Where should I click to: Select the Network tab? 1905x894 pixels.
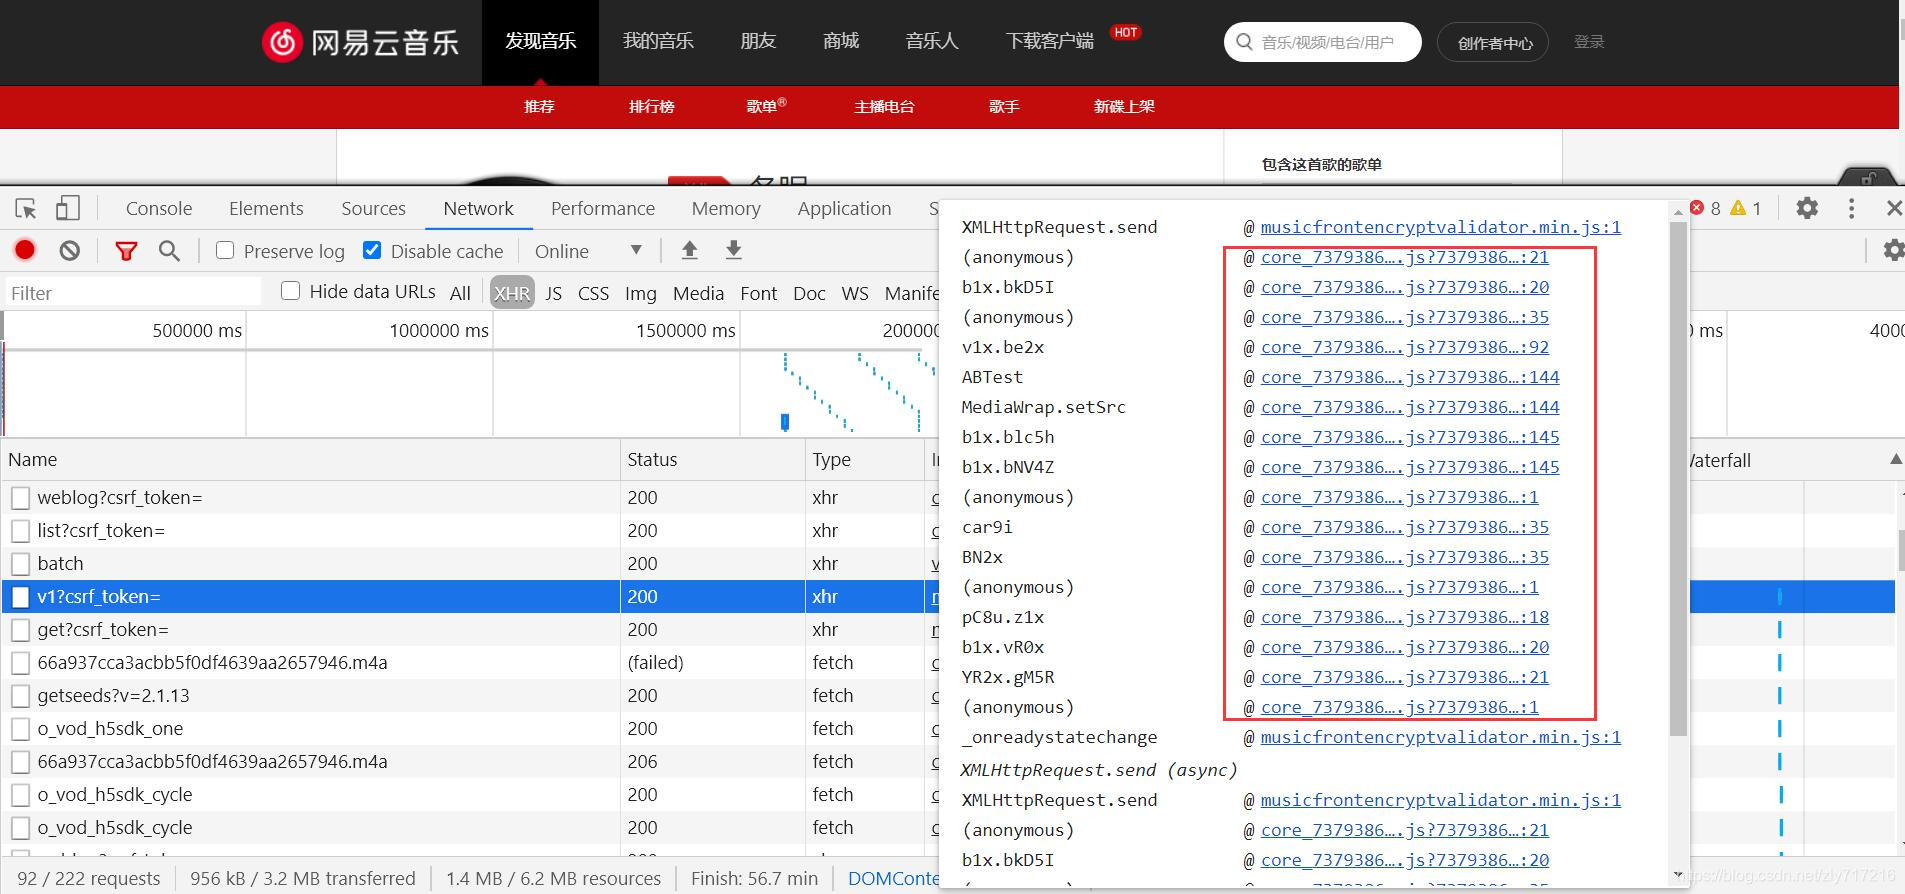coord(478,208)
